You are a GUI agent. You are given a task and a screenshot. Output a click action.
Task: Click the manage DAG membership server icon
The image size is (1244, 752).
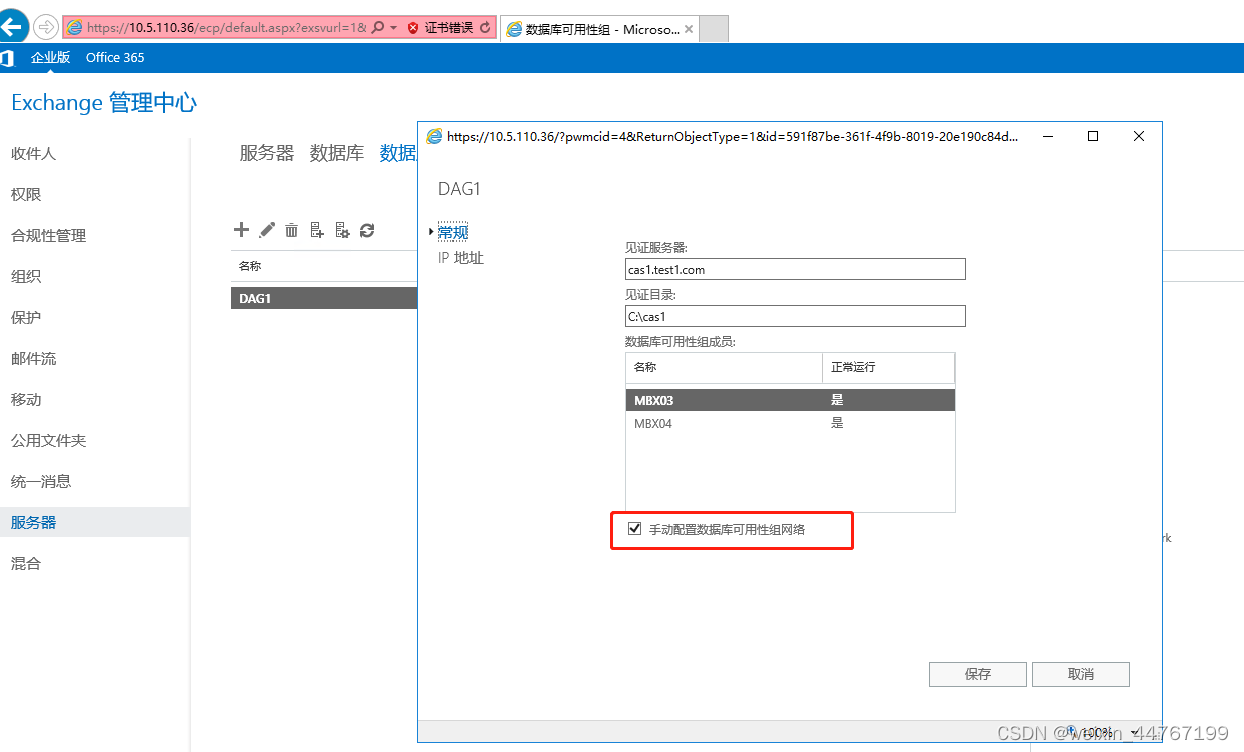317,230
